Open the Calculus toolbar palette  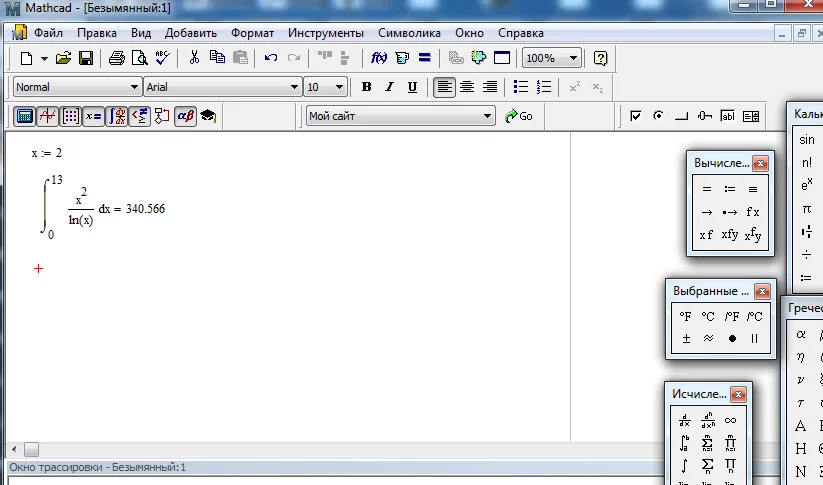click(x=117, y=116)
